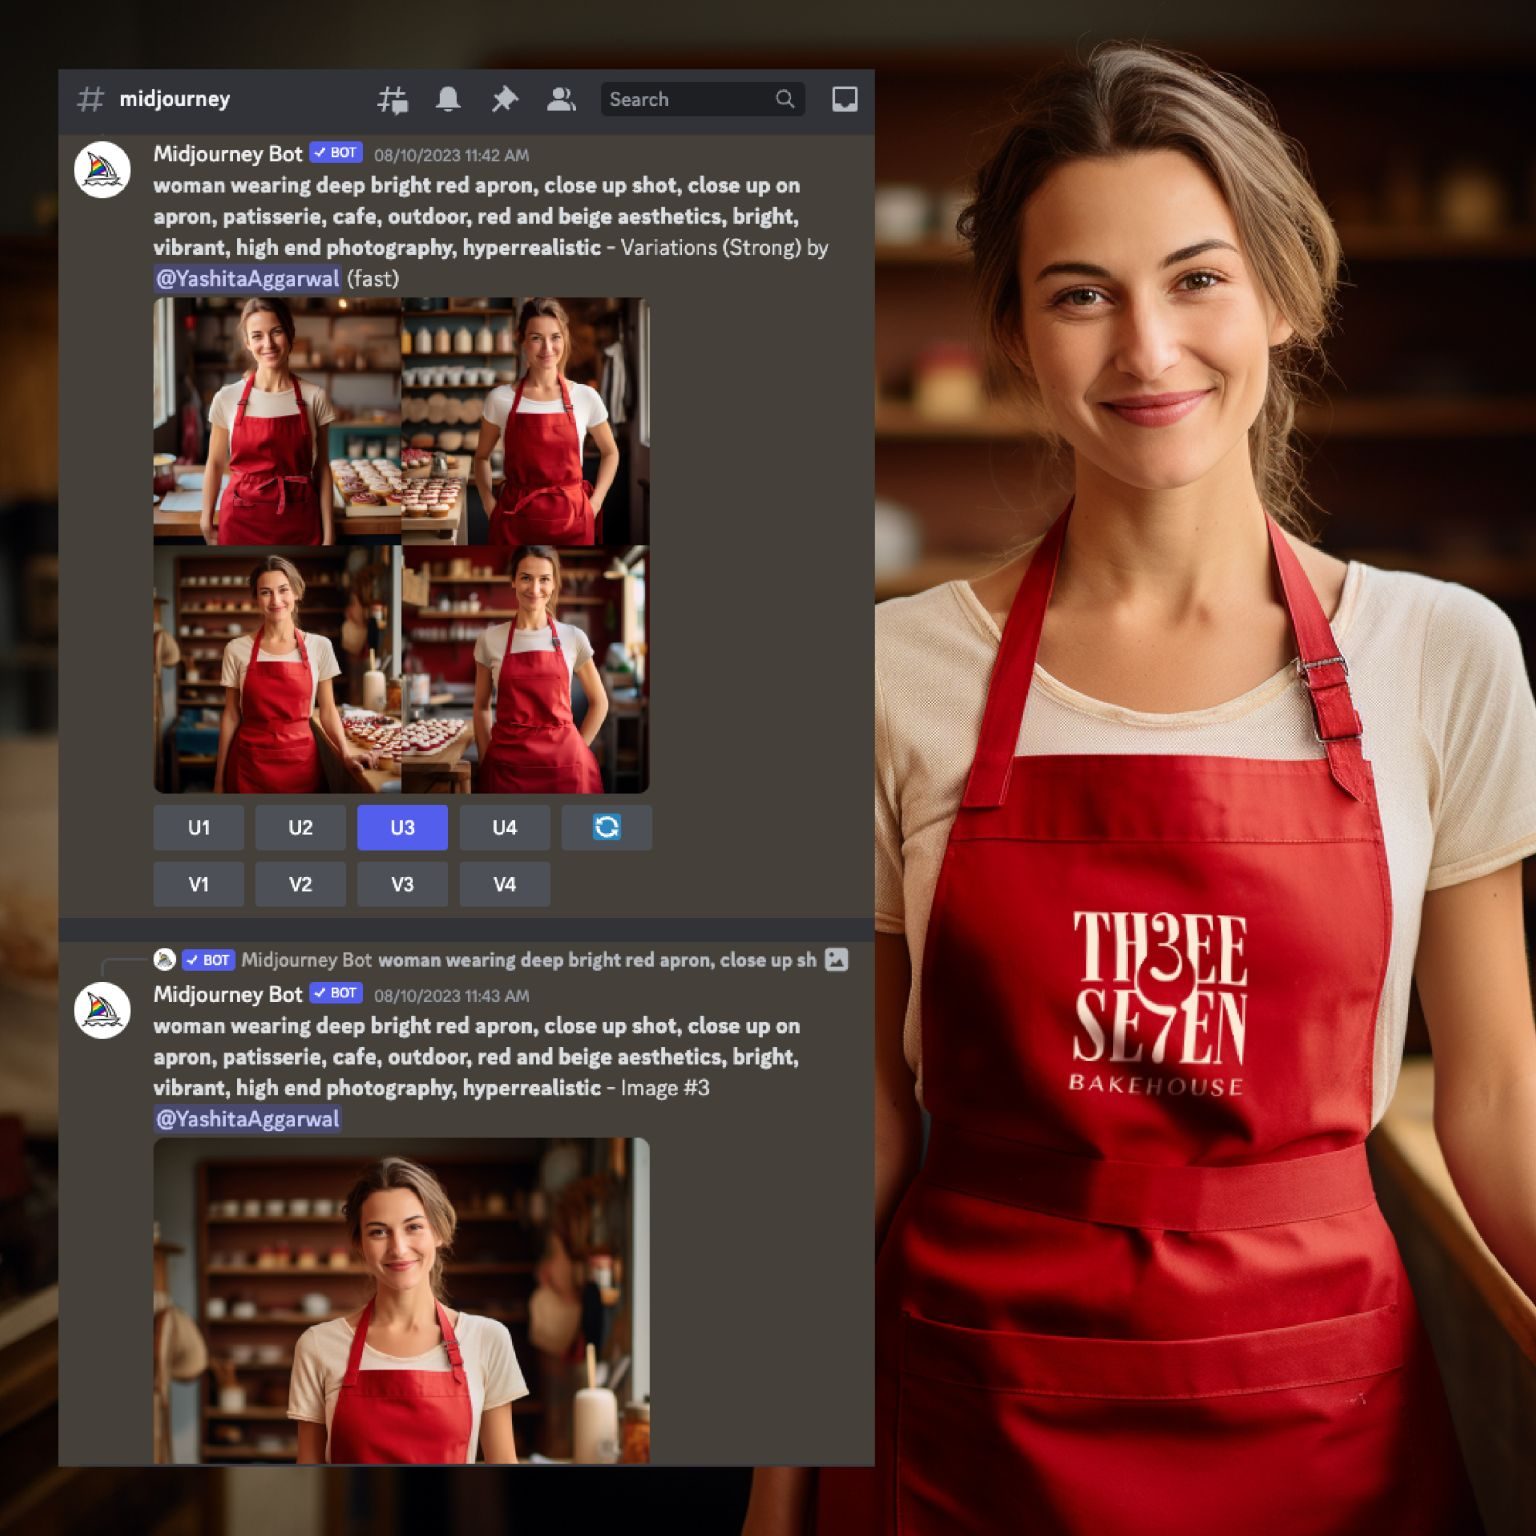Upscale image 2 with U2

301,828
